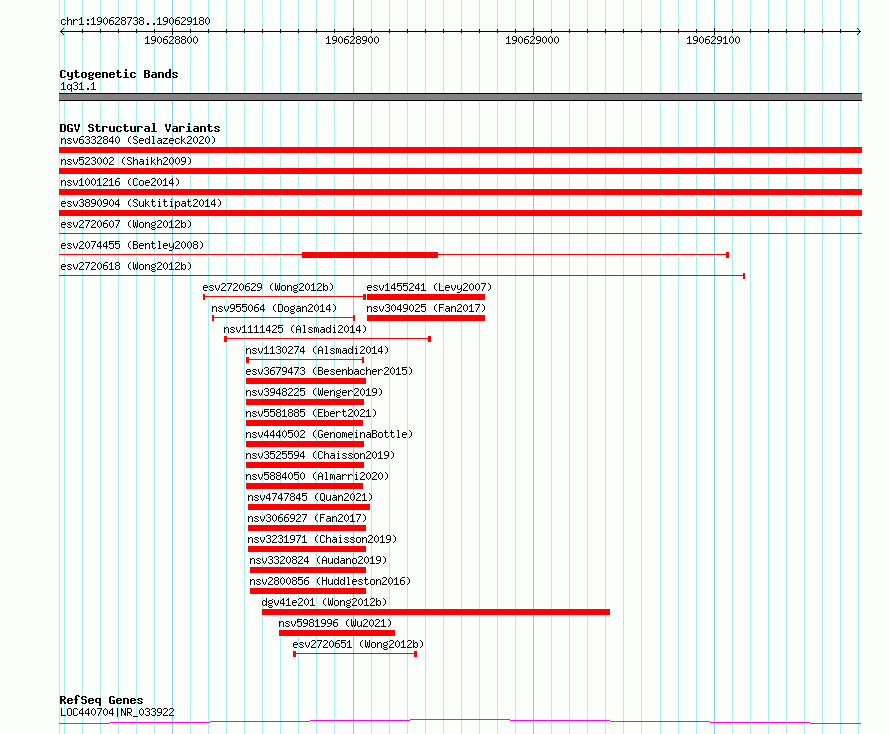Click the thick red bar of esv2074455

pos(370,255)
